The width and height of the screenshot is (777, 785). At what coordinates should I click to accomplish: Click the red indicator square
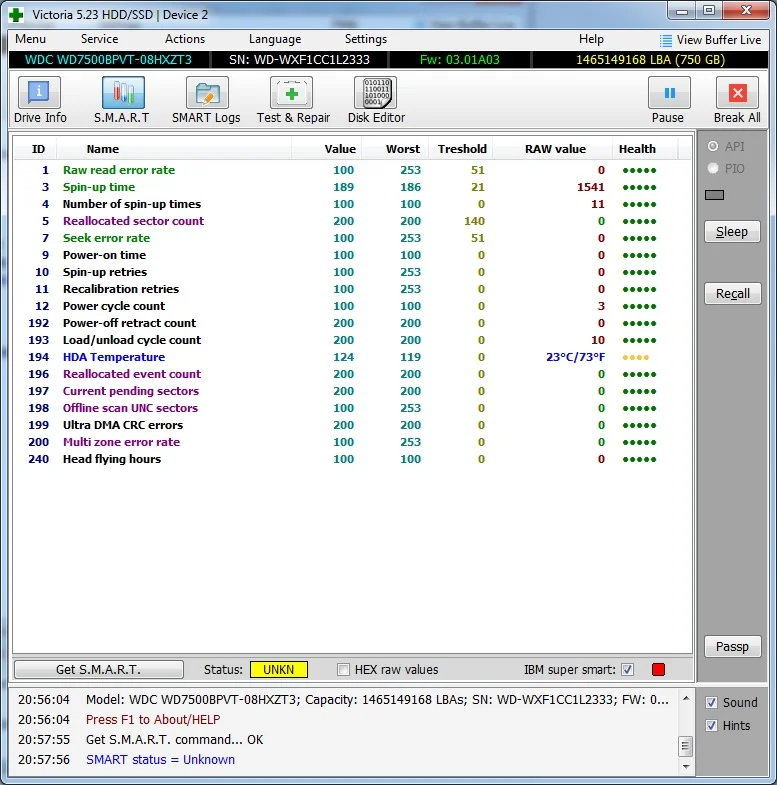point(658,670)
